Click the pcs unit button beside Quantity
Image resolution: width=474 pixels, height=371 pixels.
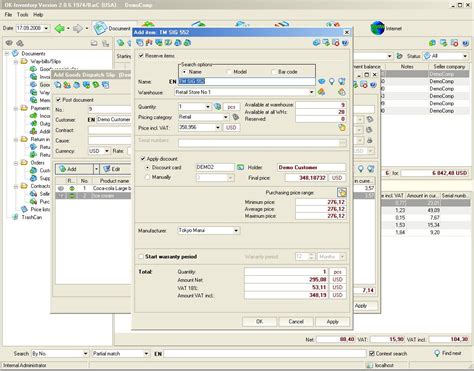pyautogui.click(x=231, y=107)
